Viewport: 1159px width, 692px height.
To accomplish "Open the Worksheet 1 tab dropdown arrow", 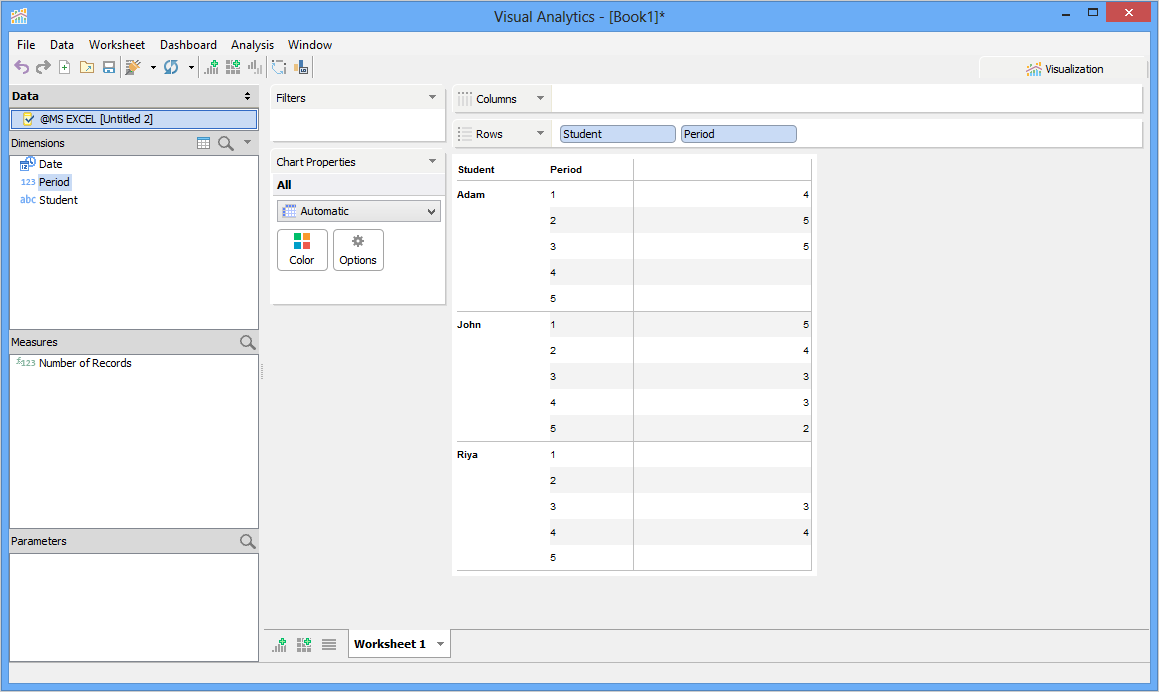I will (x=441, y=644).
